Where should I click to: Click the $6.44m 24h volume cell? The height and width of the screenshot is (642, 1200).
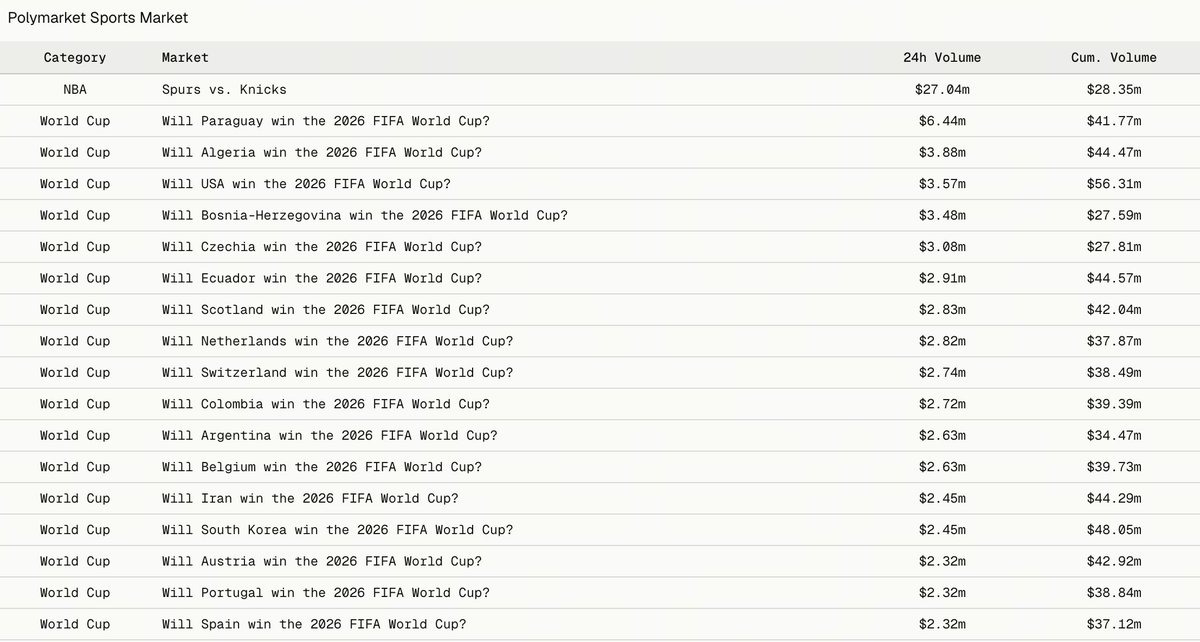coord(942,121)
